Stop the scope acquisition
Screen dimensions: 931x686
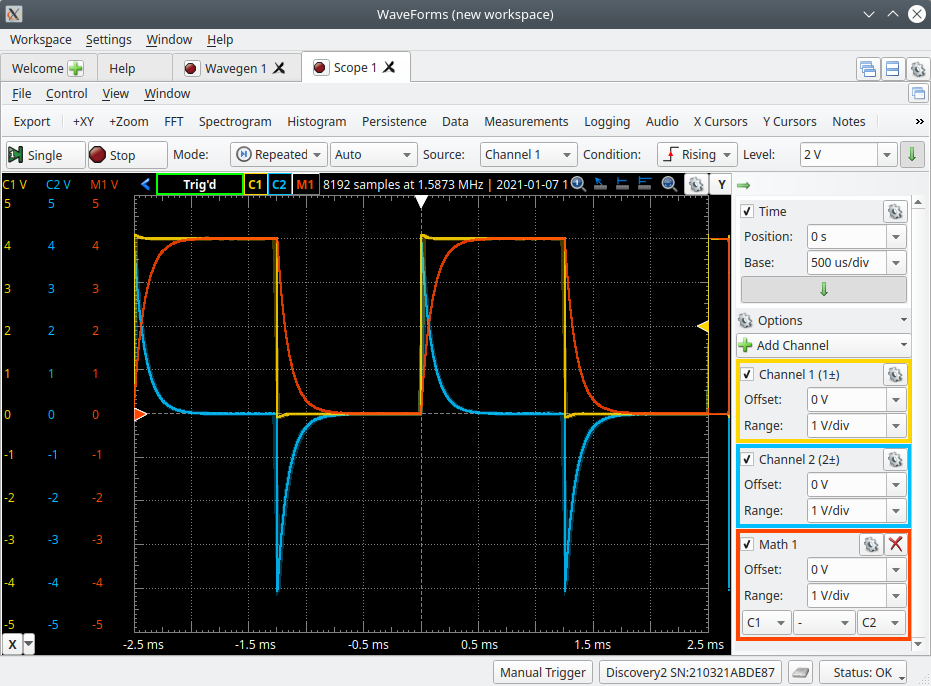(127, 155)
